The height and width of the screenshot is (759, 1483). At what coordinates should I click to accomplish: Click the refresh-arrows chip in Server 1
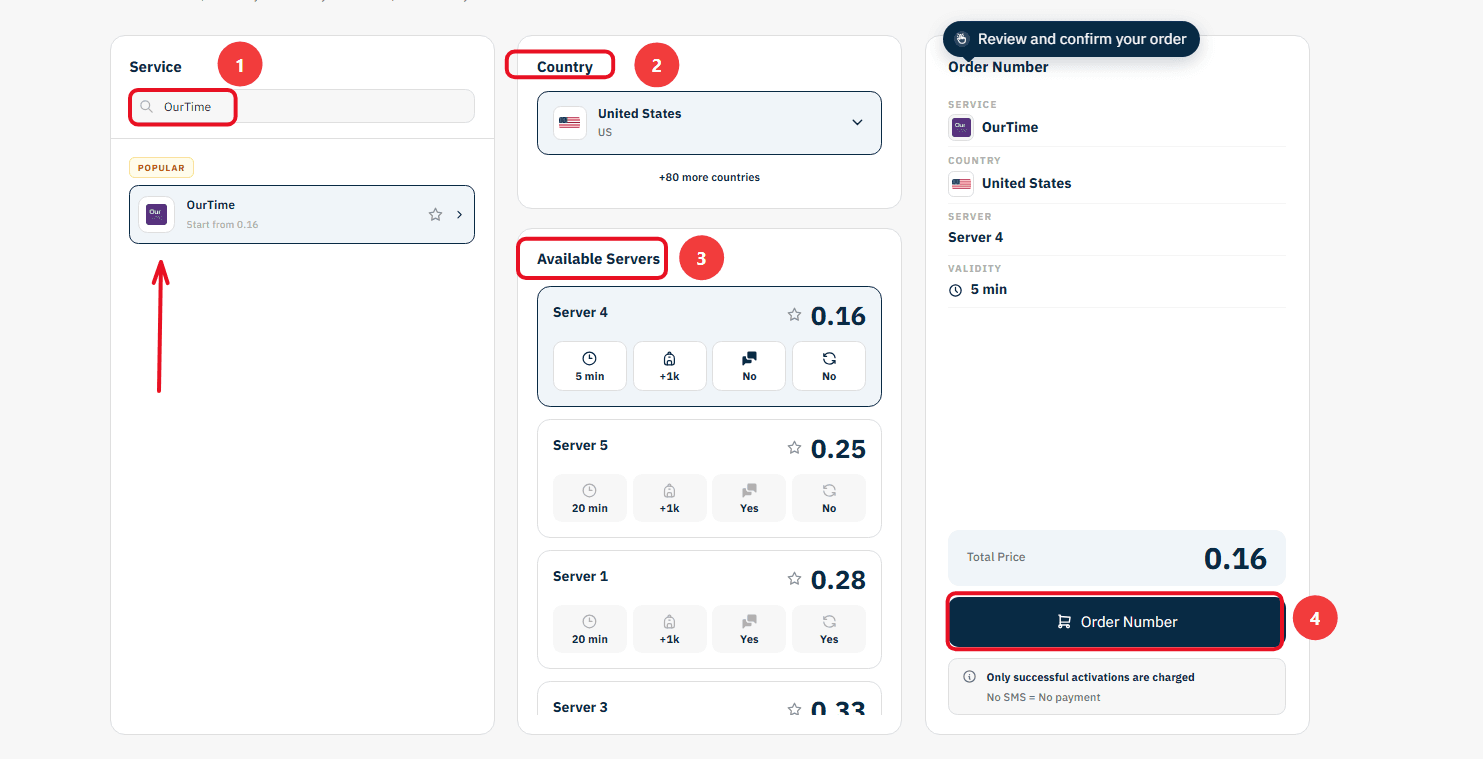click(x=829, y=629)
